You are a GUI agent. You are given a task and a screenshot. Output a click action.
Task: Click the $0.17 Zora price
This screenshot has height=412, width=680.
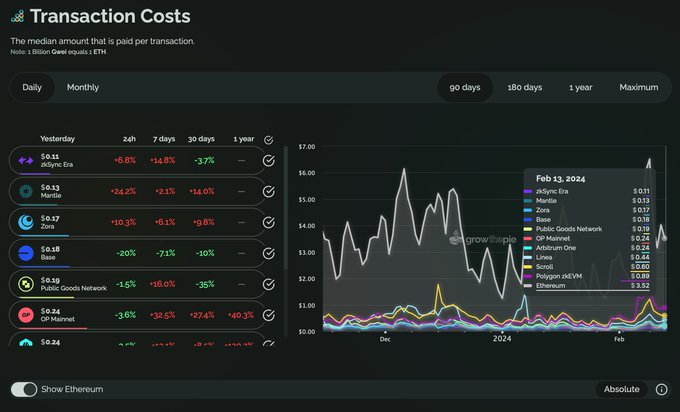pos(50,218)
